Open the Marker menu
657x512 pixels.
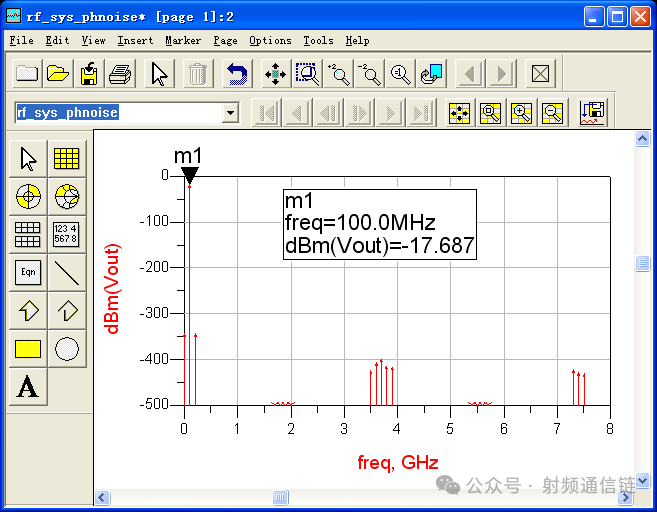click(x=183, y=41)
